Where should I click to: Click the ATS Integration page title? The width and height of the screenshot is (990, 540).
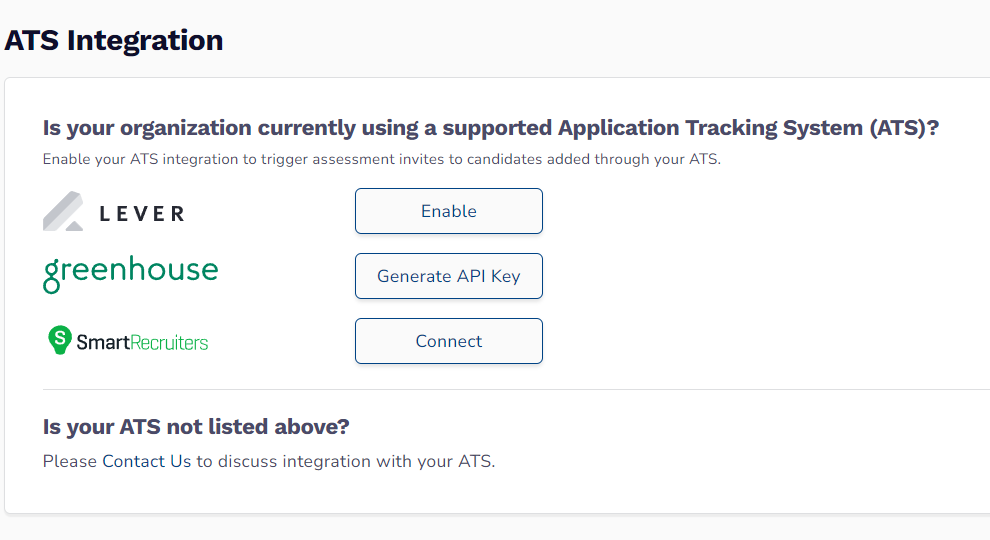[x=114, y=40]
